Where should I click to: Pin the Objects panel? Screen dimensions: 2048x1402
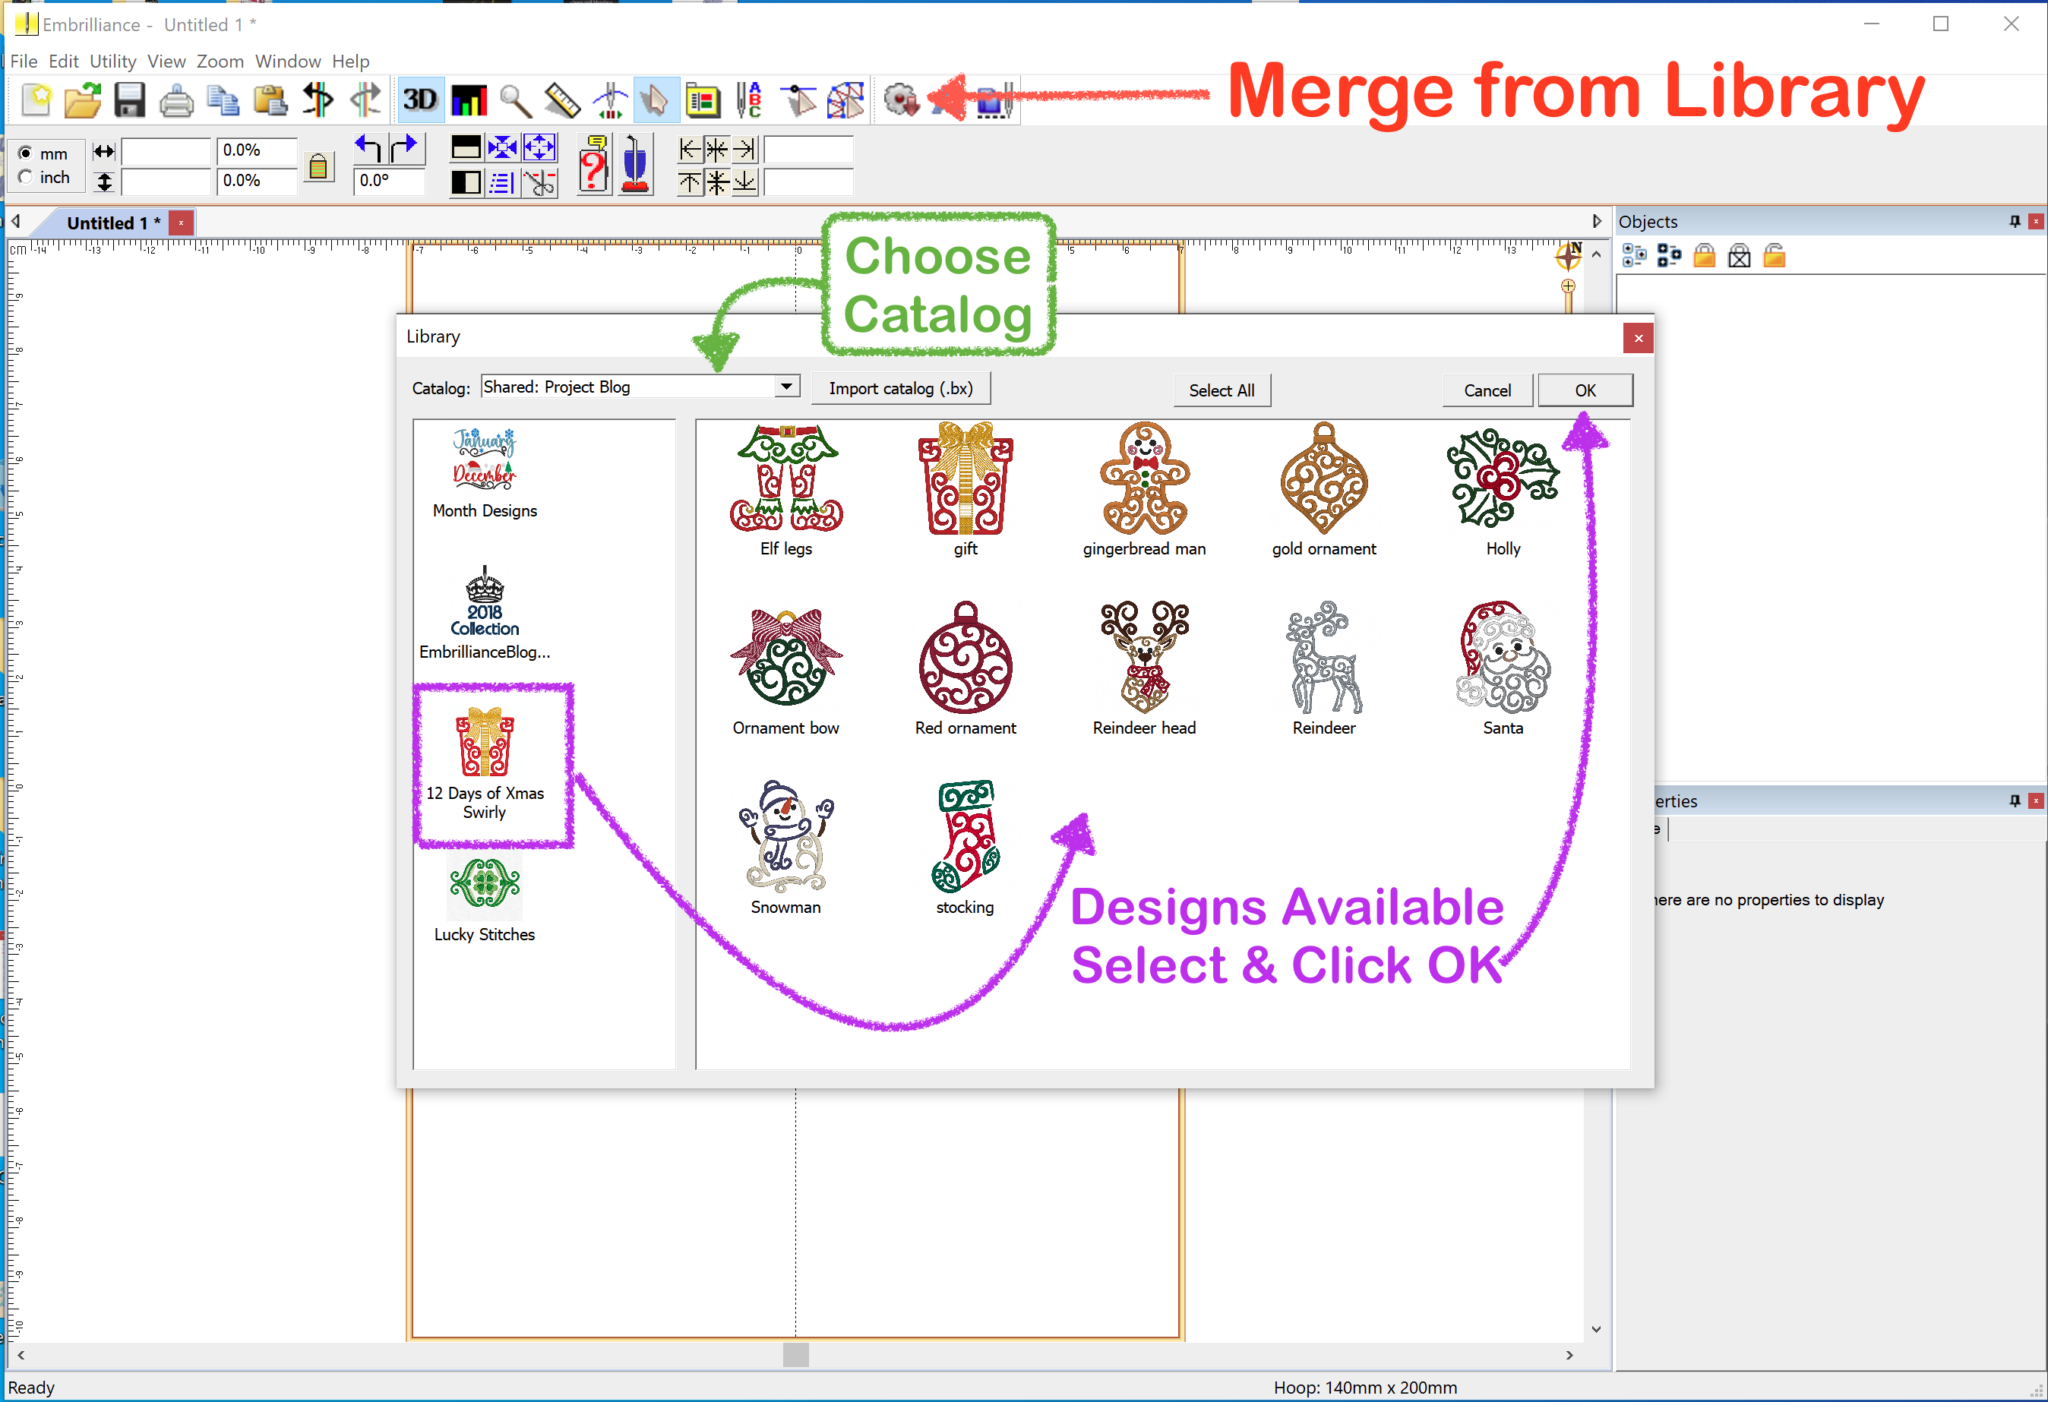(x=2014, y=221)
